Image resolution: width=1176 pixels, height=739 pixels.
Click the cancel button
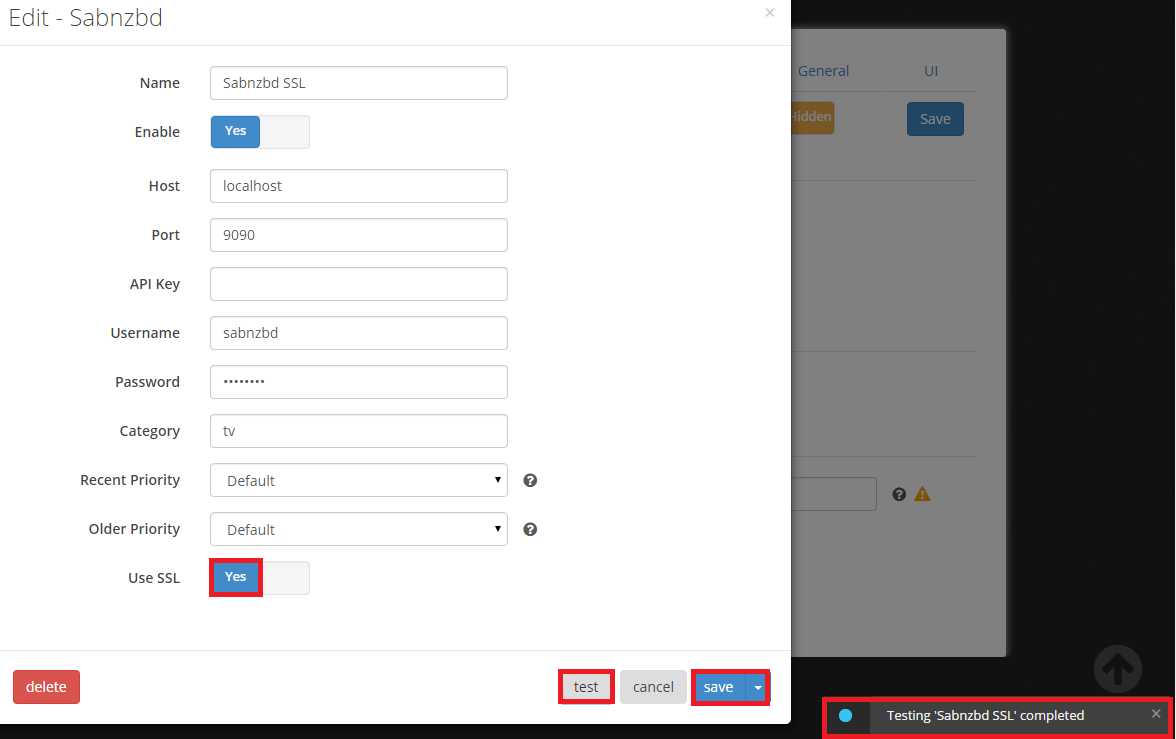click(x=653, y=687)
